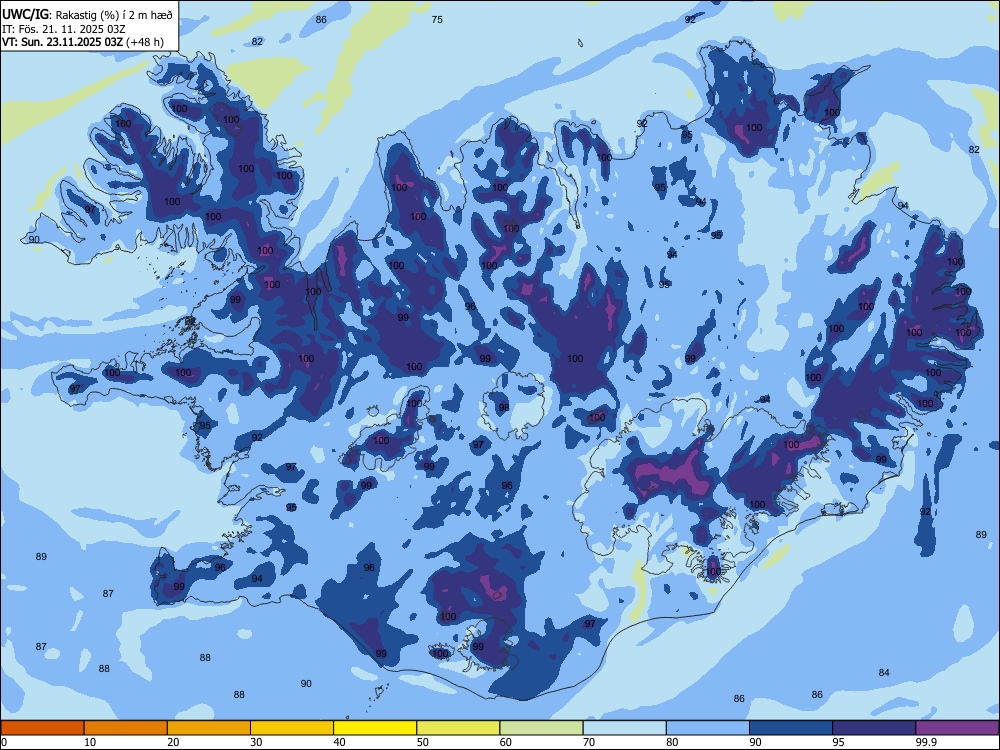Click the legend scale label '60'
This screenshot has width=1000, height=750.
[506, 742]
